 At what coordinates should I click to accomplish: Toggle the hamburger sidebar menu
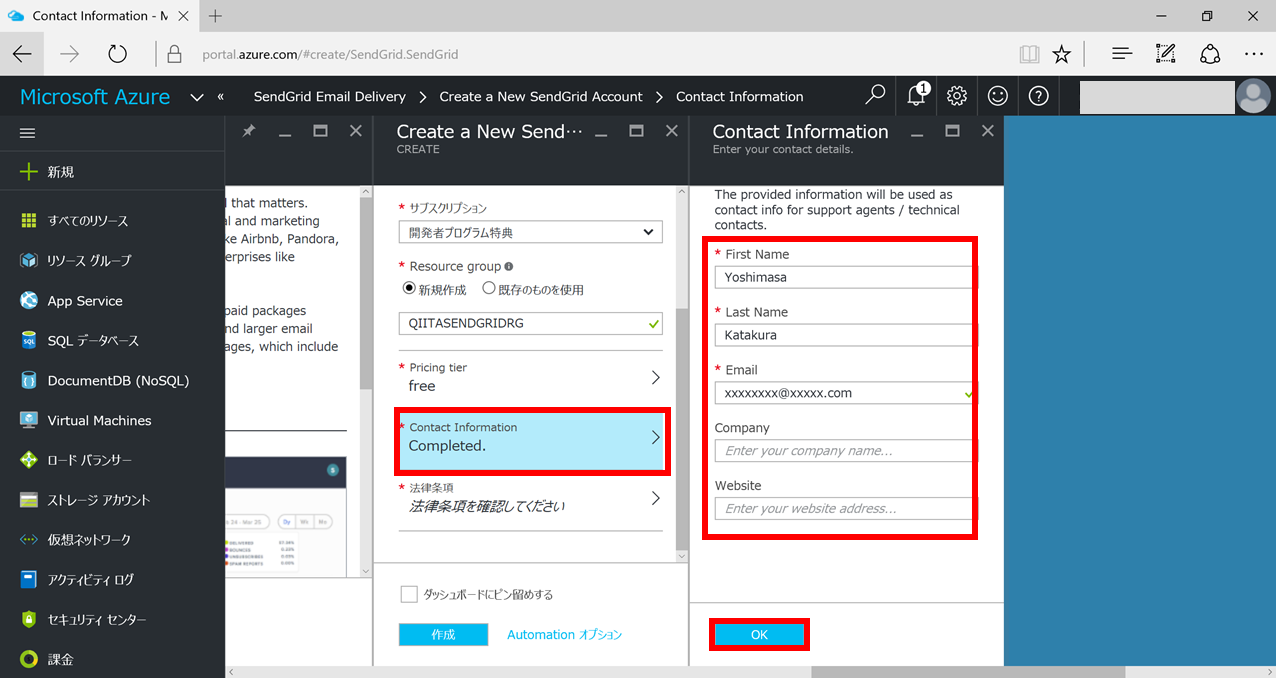28,133
